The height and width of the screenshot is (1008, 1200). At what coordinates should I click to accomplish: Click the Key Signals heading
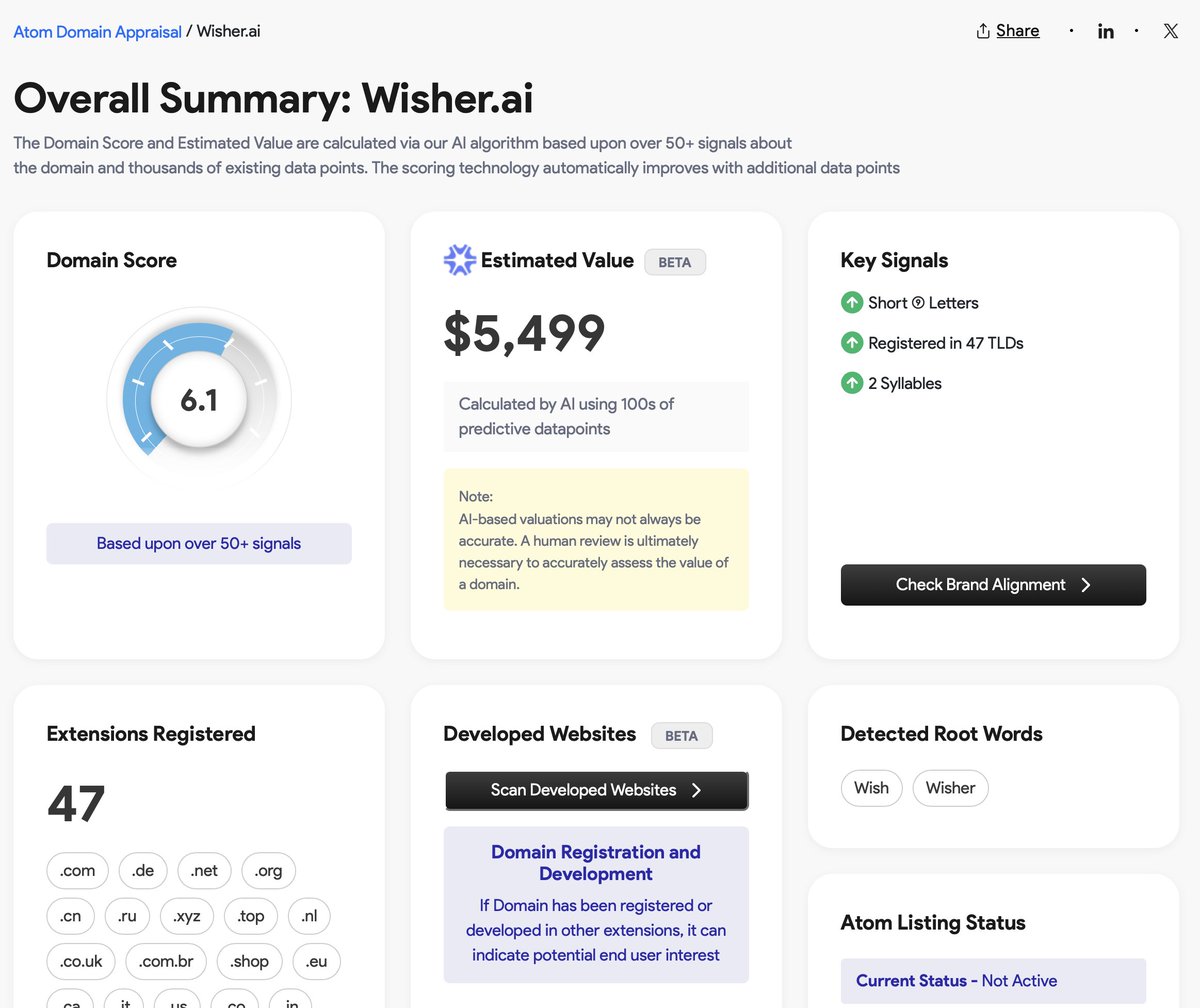tap(894, 260)
